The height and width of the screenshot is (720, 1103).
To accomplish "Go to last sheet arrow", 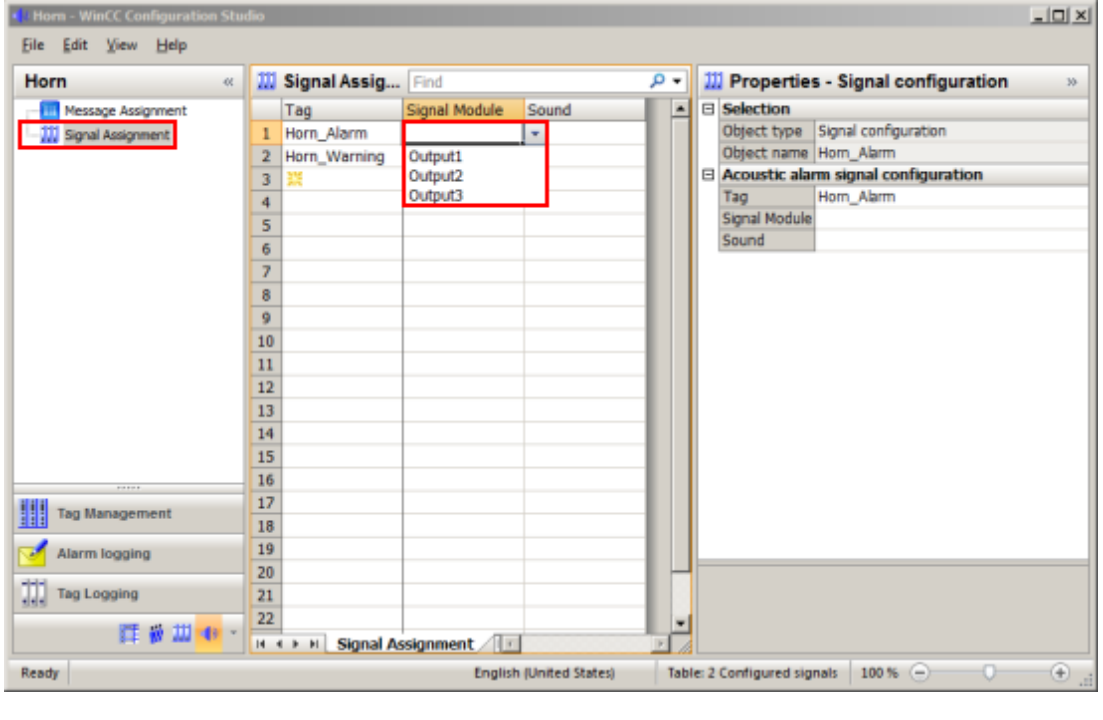I will [314, 643].
